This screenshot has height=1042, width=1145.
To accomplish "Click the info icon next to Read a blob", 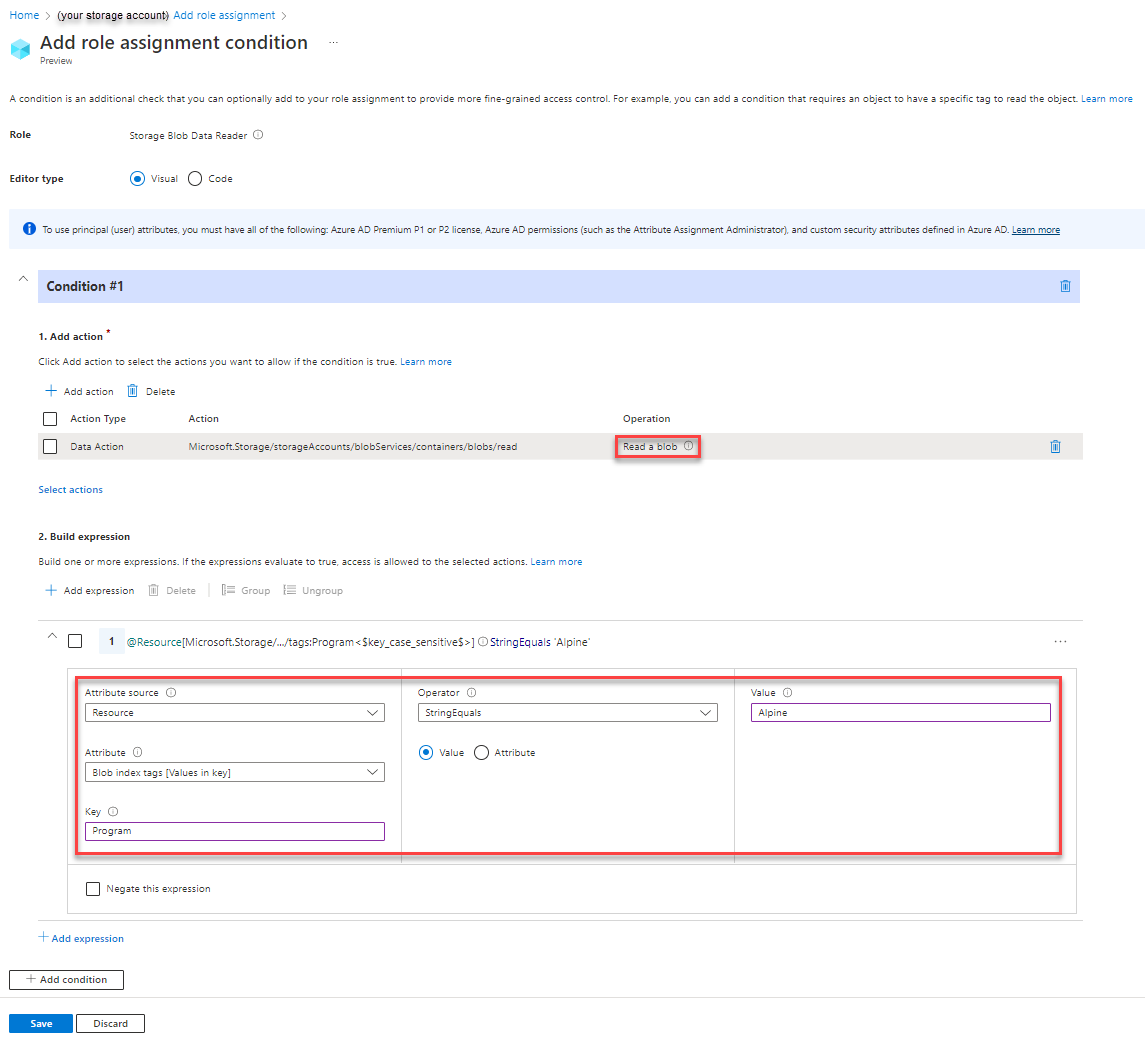I will pyautogui.click(x=688, y=446).
